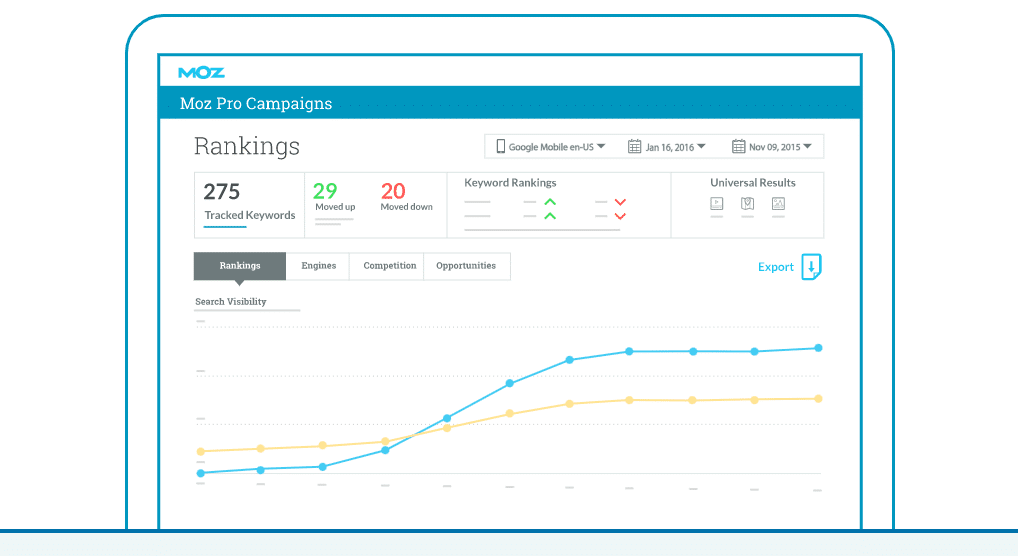This screenshot has height=556, width=1018.
Task: Click the upper green up-arrow in Keyword Rankings
Action: (550, 203)
